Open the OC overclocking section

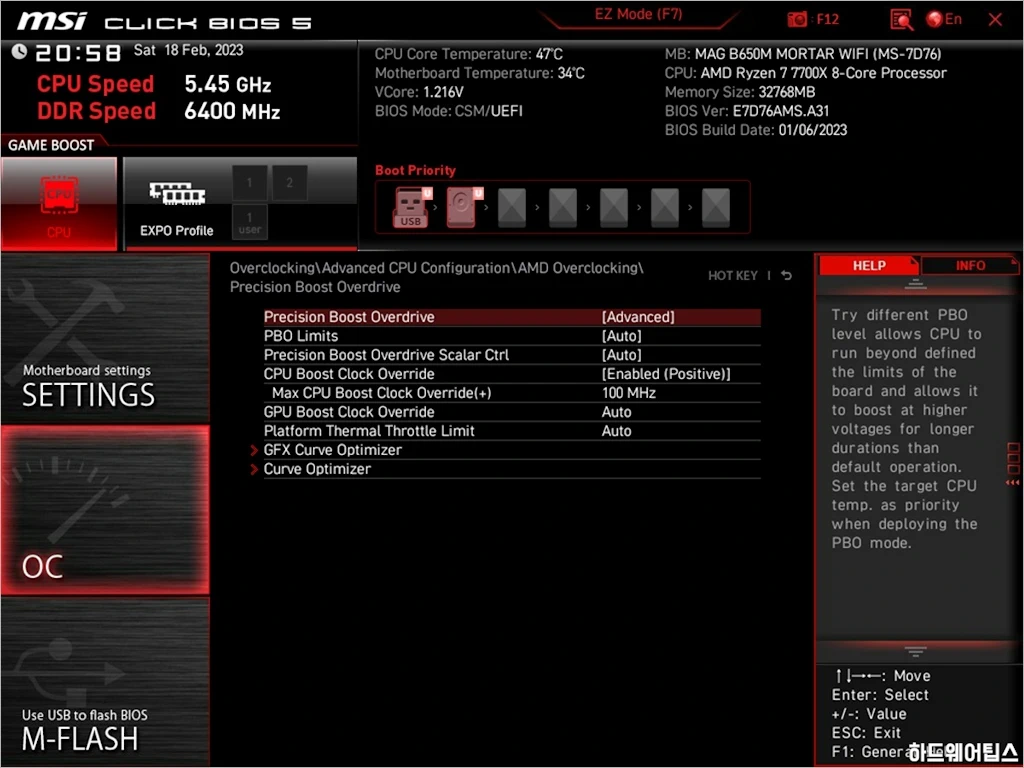(x=105, y=510)
